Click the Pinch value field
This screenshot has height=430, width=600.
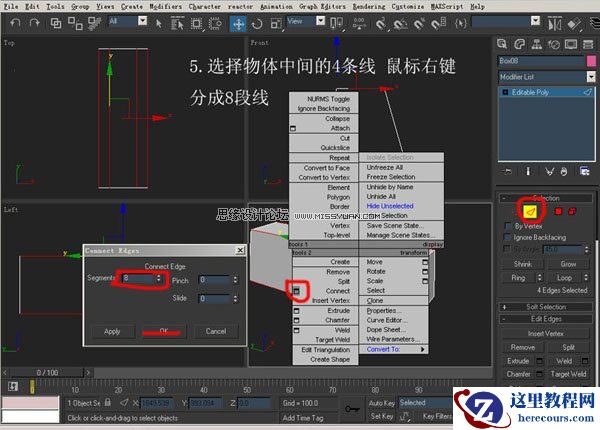coord(215,280)
